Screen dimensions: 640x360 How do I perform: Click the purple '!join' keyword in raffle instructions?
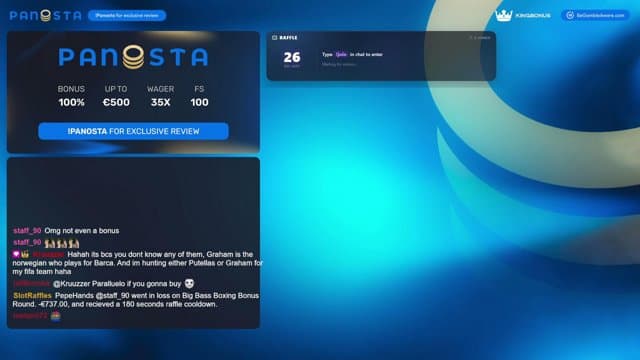click(341, 54)
